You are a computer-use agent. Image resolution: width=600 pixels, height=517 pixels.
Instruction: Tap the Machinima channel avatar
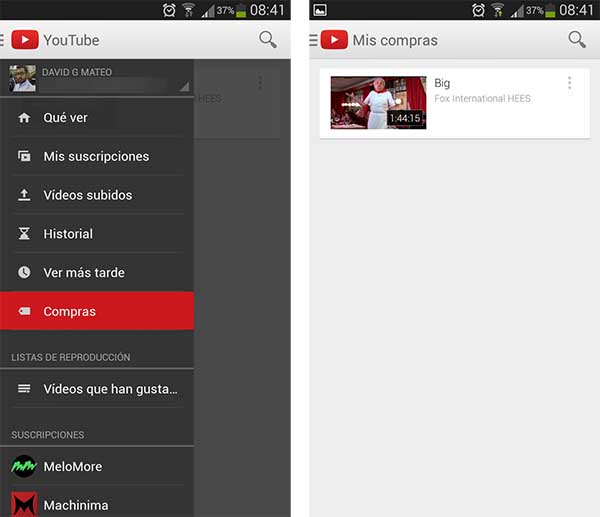24,504
